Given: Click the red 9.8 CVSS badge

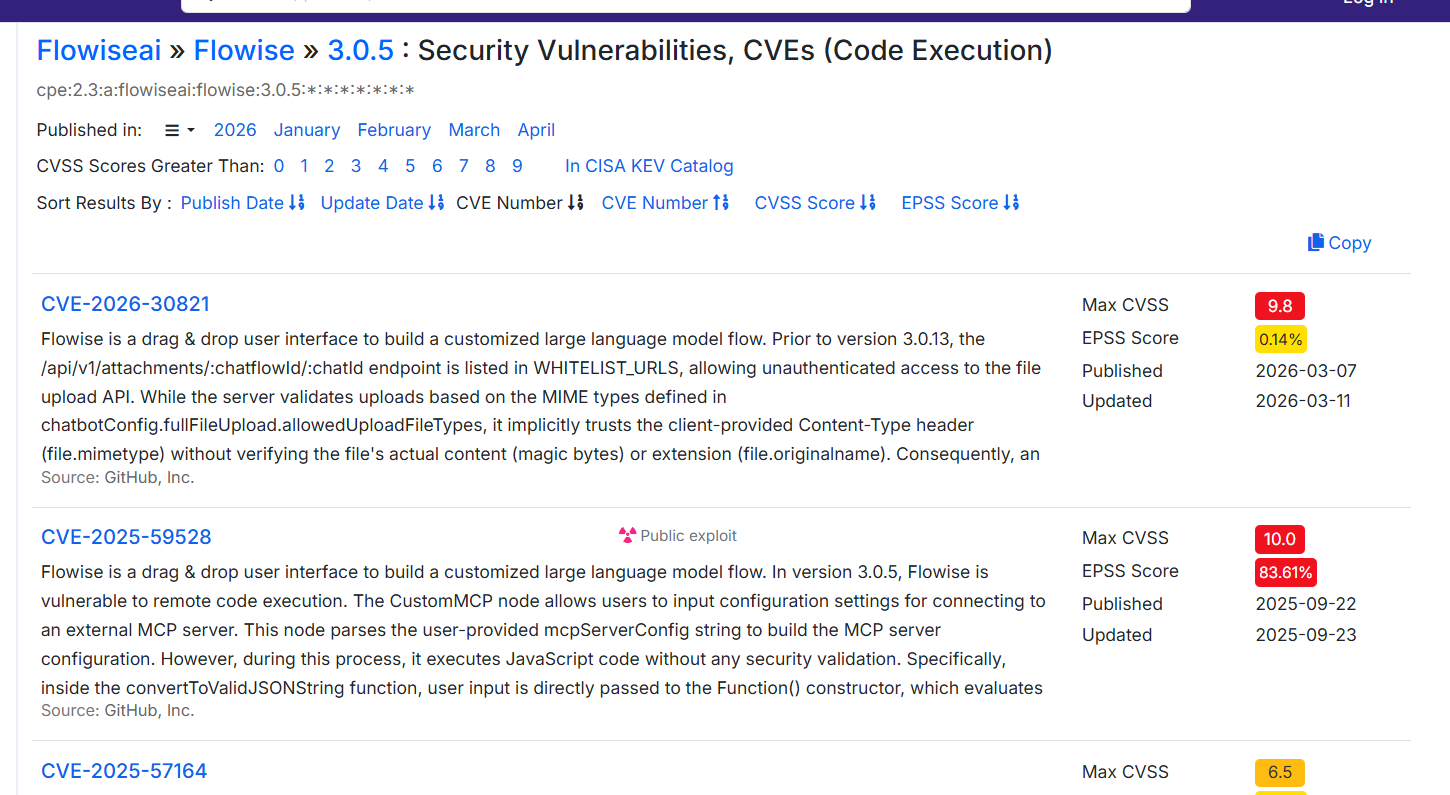Looking at the screenshot, I should coord(1279,306).
